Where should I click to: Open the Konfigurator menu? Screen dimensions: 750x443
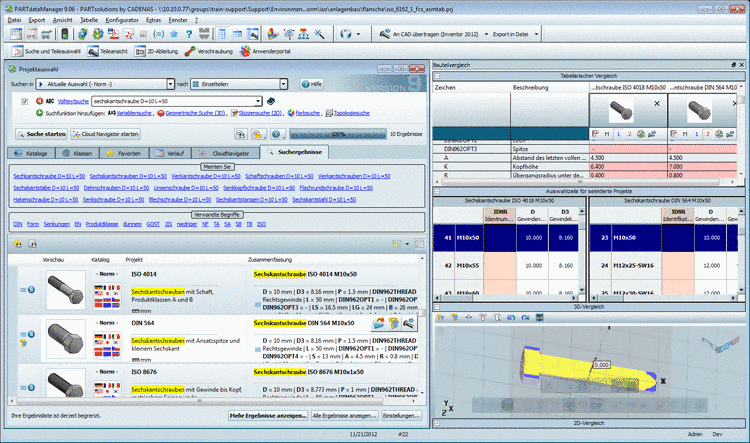122,20
